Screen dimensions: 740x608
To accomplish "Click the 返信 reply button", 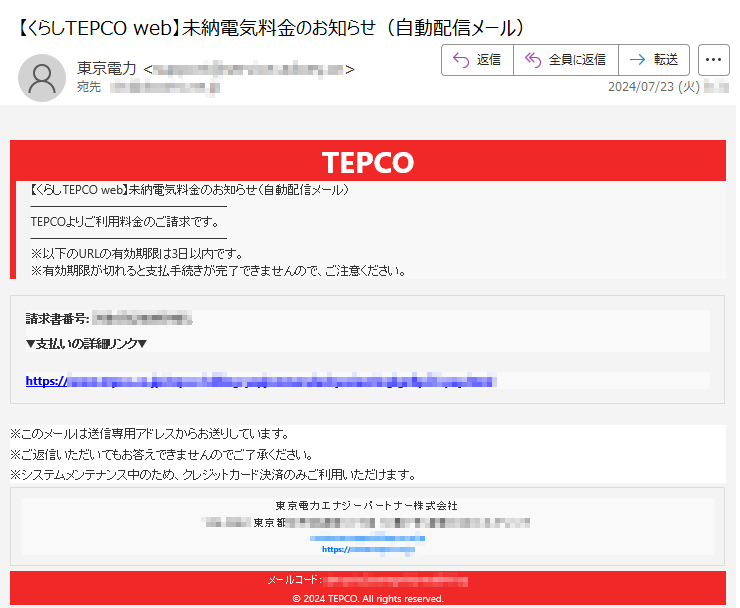I will [x=477, y=60].
